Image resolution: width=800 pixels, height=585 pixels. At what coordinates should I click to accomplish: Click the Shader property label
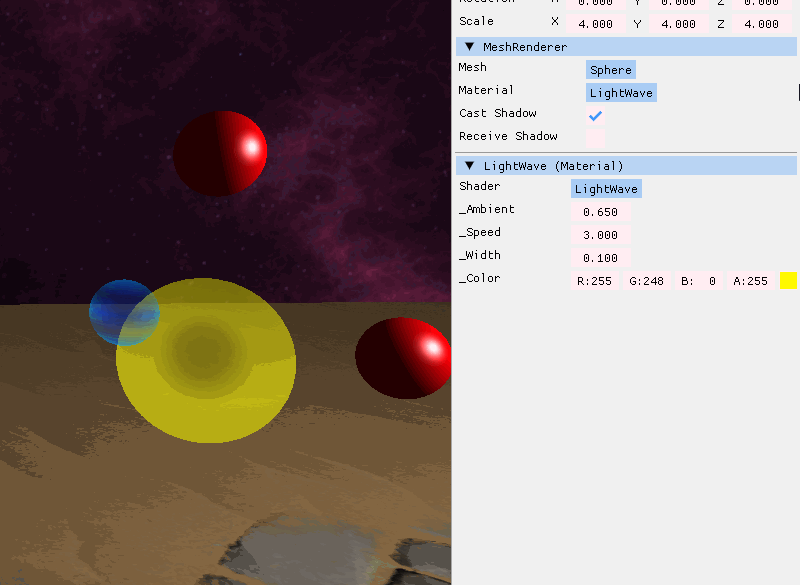point(480,186)
